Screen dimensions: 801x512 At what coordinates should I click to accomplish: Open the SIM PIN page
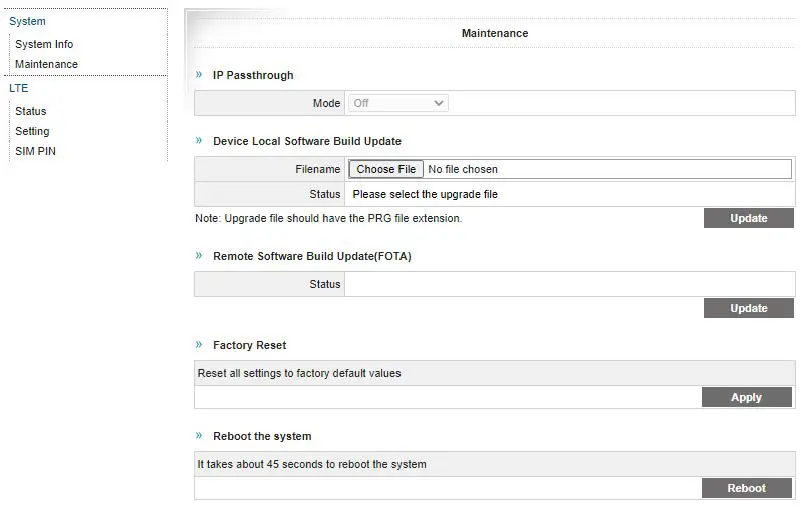[x=35, y=151]
